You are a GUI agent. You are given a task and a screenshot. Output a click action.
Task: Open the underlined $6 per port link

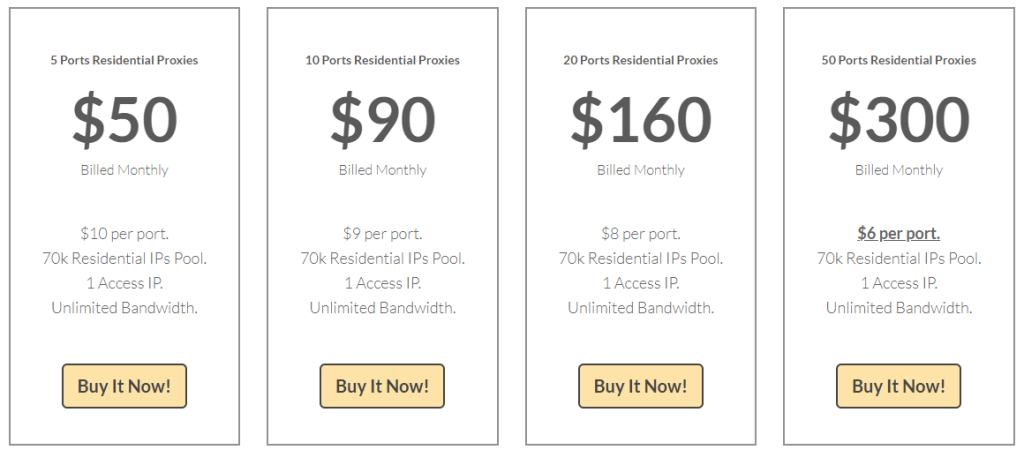pos(898,234)
